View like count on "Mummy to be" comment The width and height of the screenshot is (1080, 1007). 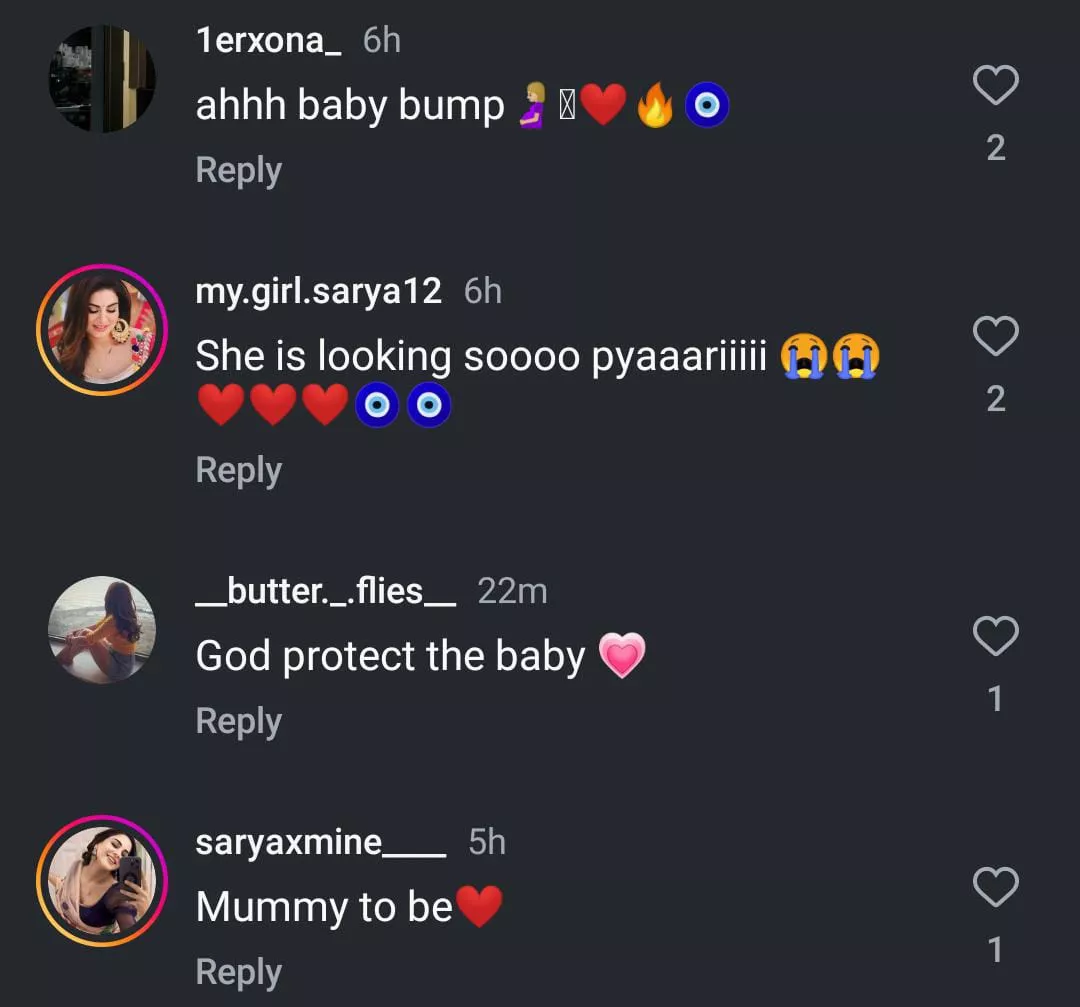click(995, 949)
